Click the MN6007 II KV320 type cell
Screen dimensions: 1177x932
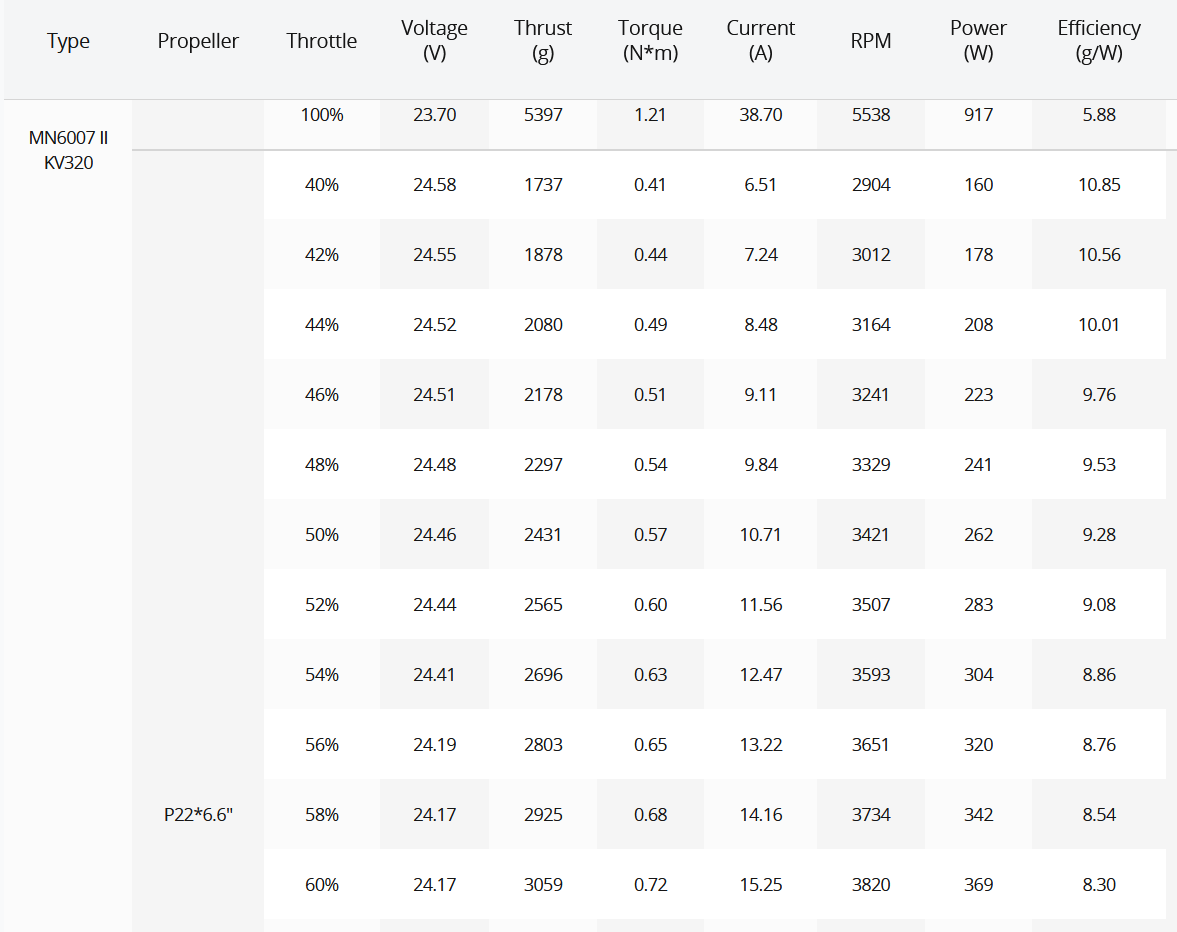(68, 150)
